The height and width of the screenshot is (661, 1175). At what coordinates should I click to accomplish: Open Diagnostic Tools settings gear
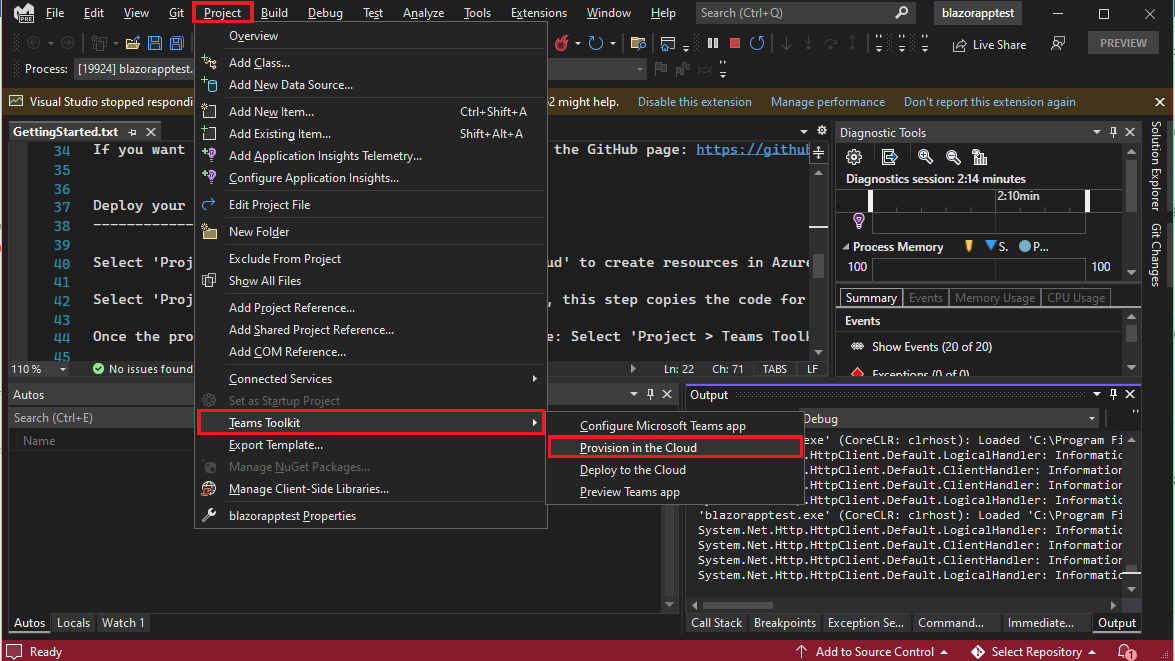854,157
